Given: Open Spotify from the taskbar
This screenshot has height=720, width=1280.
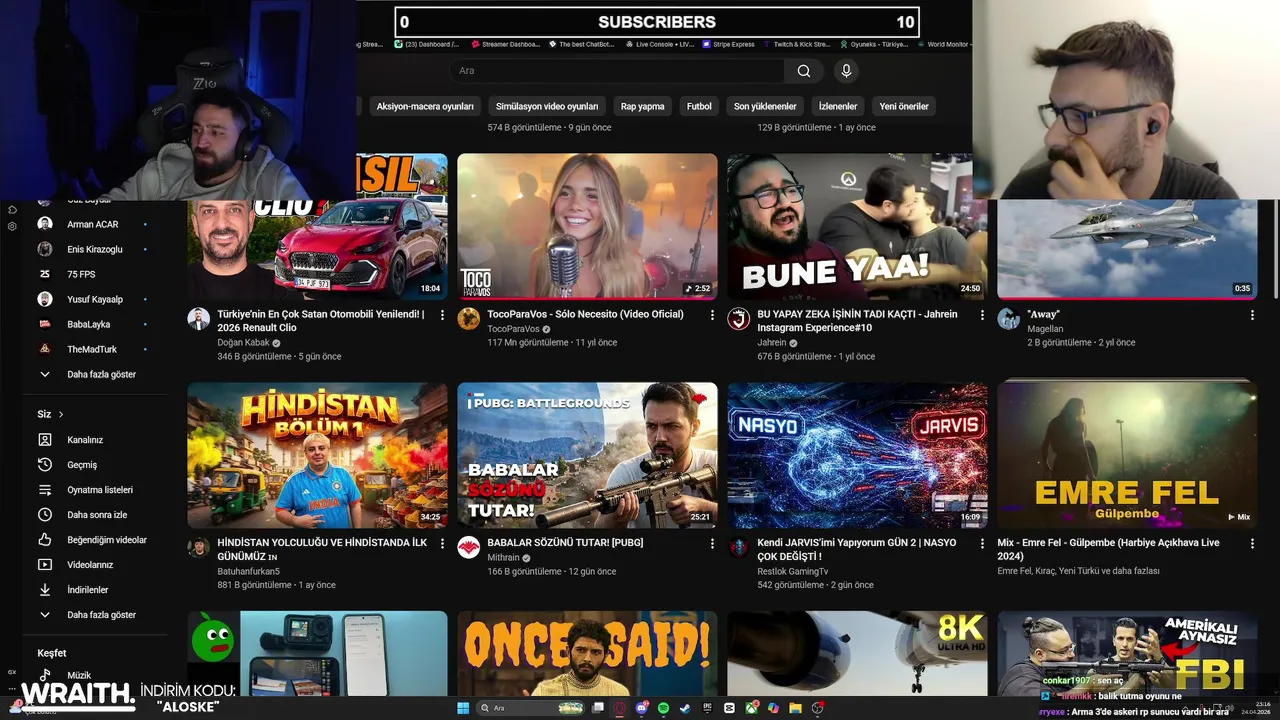Looking at the screenshot, I should click(664, 708).
